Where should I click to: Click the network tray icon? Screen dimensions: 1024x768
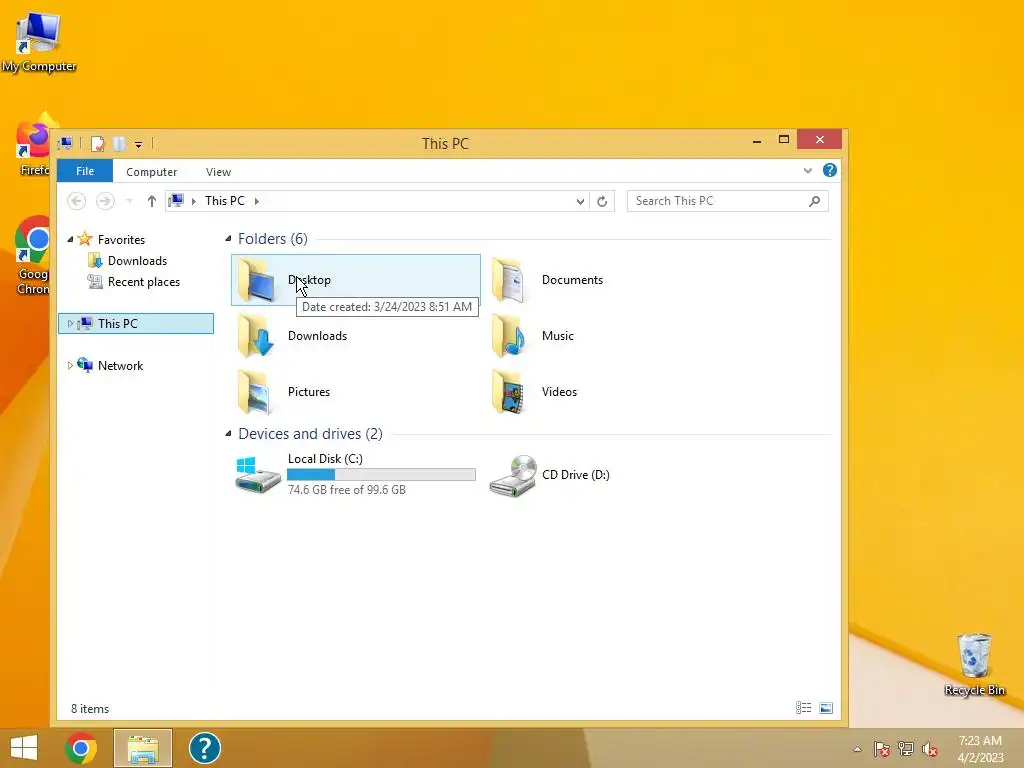coord(906,749)
